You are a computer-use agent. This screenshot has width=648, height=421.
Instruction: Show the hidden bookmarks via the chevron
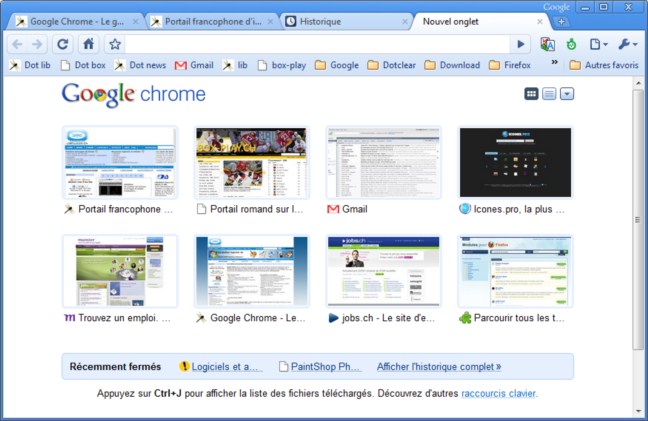(x=554, y=62)
